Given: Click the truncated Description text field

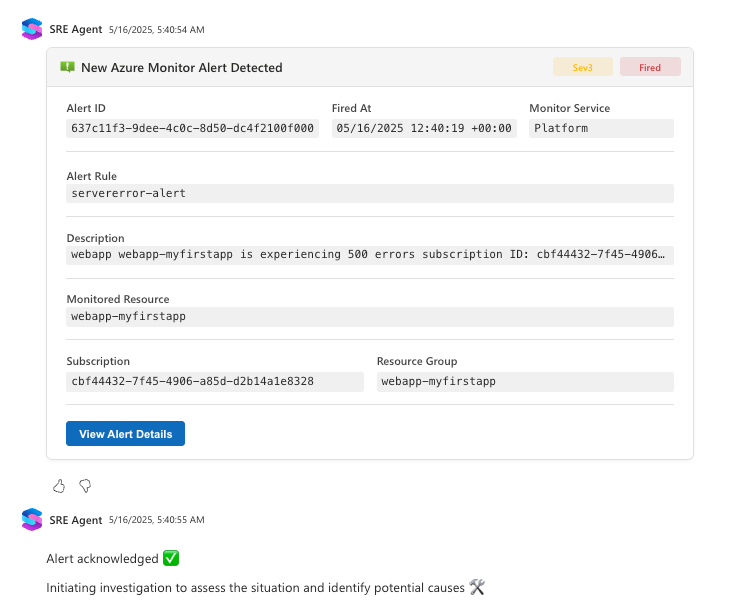Looking at the screenshot, I should point(369,255).
